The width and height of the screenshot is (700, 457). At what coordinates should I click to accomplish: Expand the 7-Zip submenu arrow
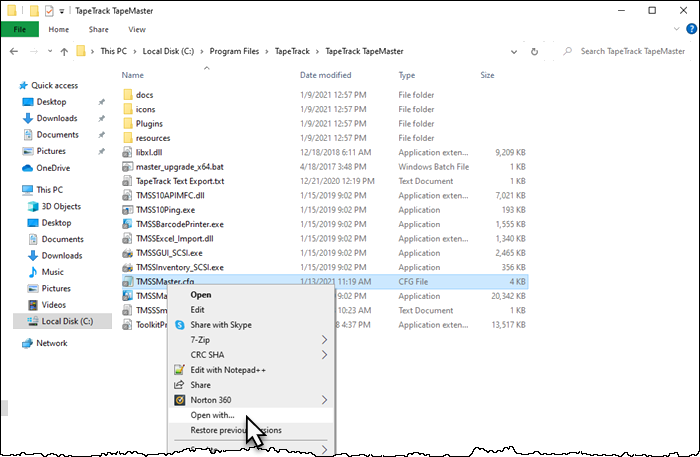(x=325, y=340)
